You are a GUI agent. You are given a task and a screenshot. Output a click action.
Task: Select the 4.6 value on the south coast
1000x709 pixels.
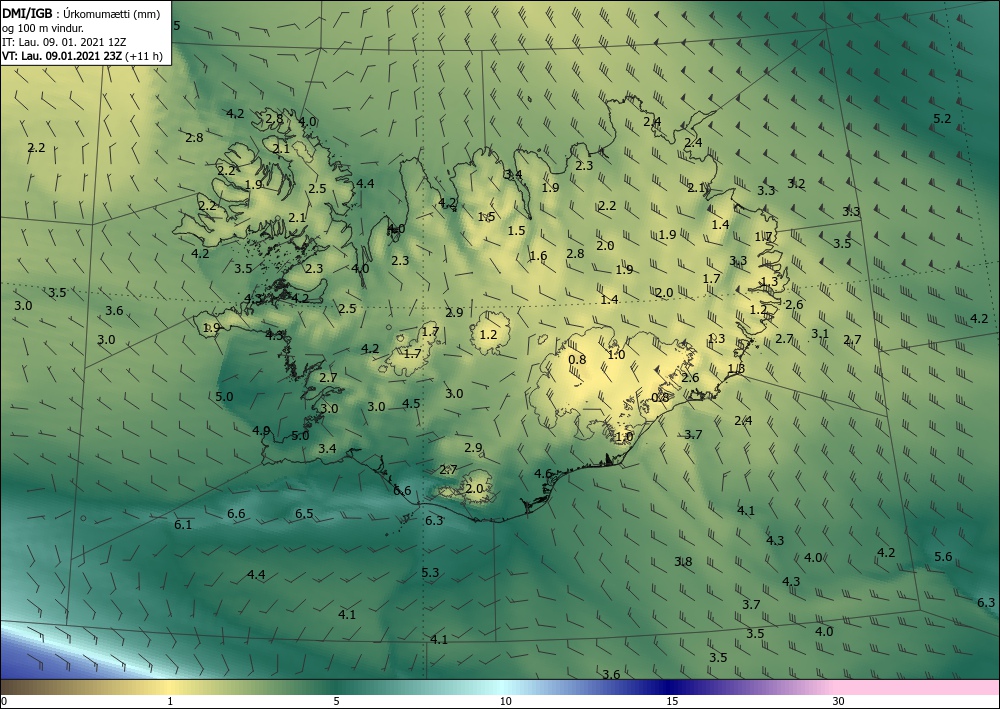coord(543,473)
